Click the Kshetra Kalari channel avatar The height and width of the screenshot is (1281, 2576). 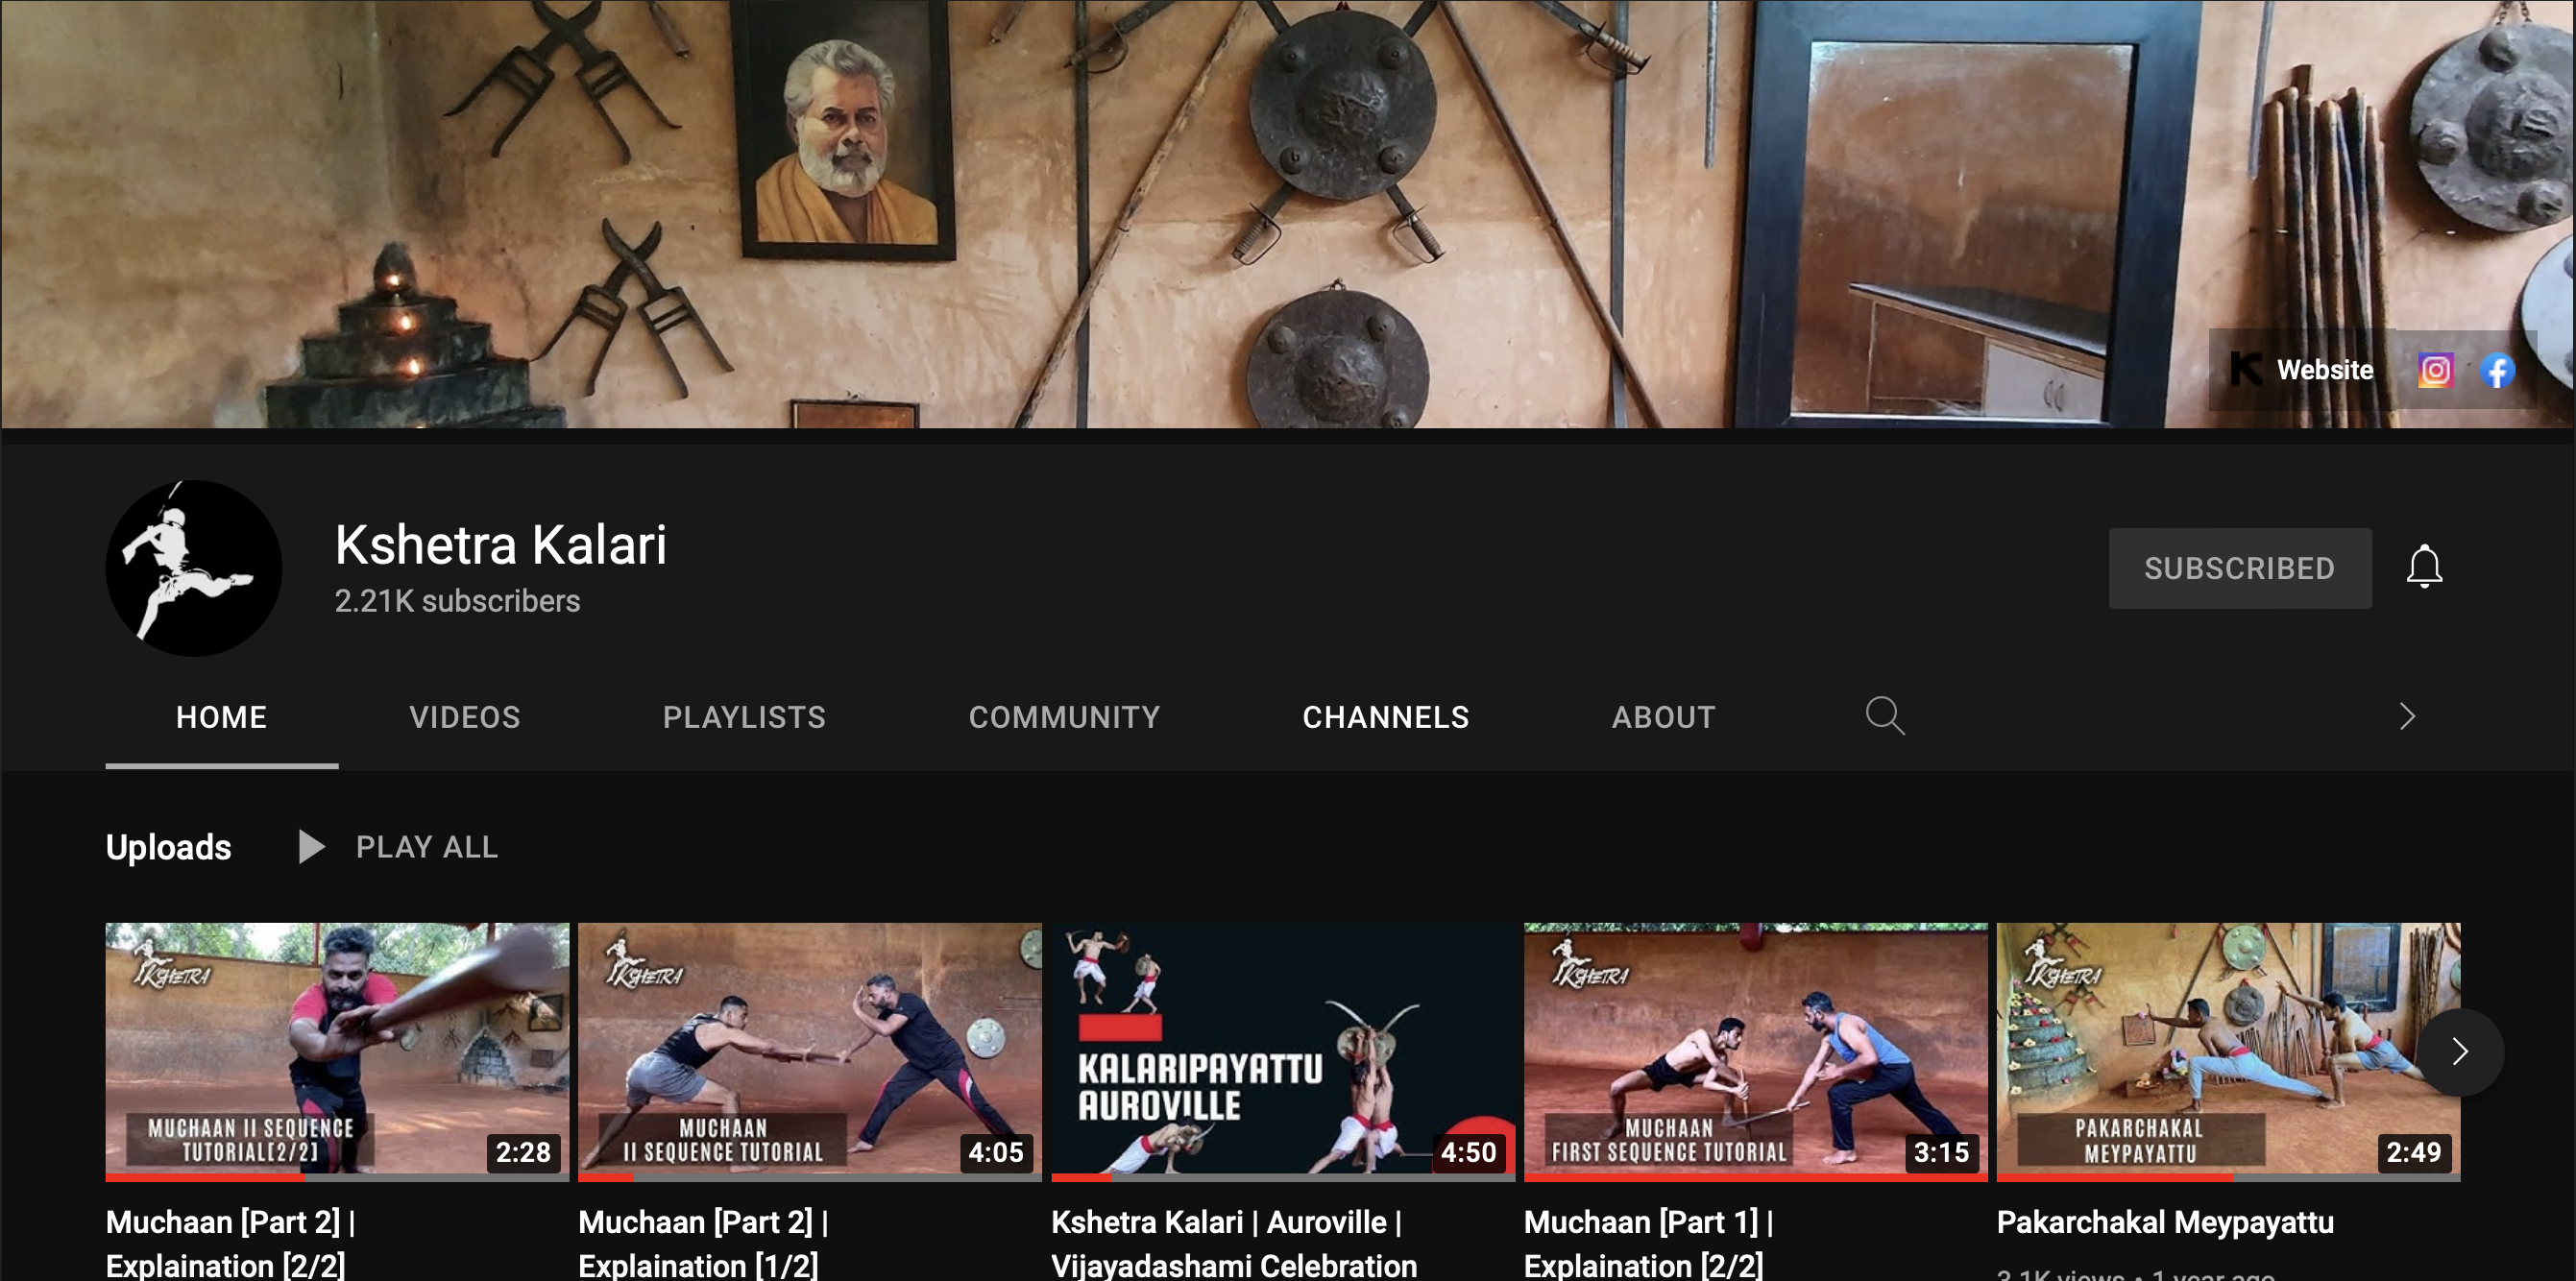[x=194, y=568]
